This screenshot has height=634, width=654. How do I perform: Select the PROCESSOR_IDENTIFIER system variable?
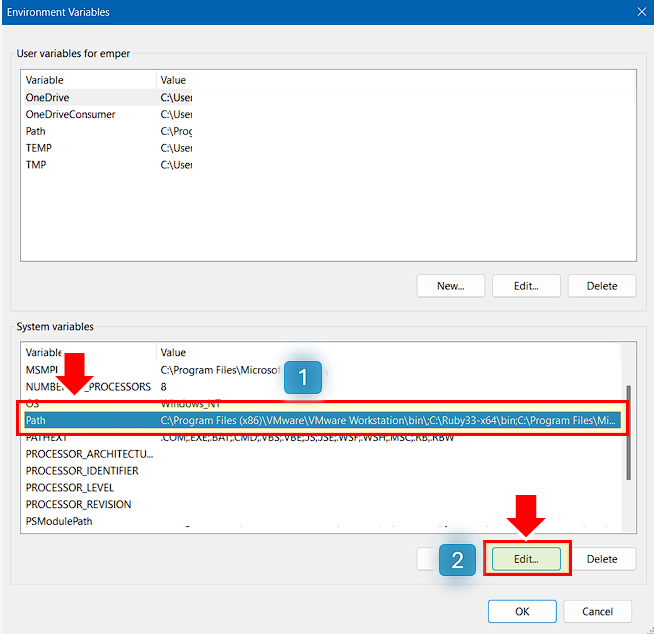(x=322, y=470)
